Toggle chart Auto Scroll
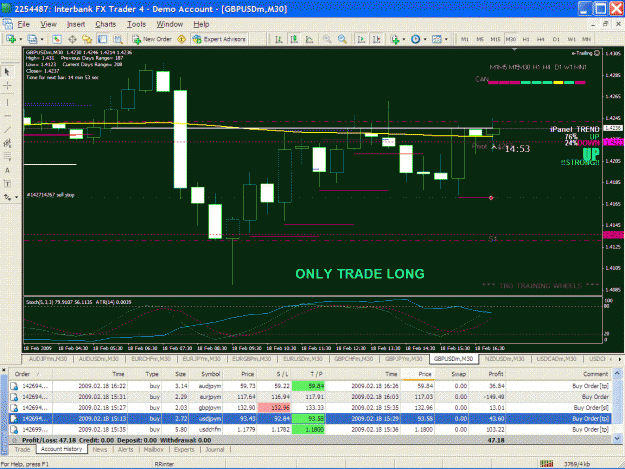625x469 pixels. pyautogui.click(x=361, y=39)
